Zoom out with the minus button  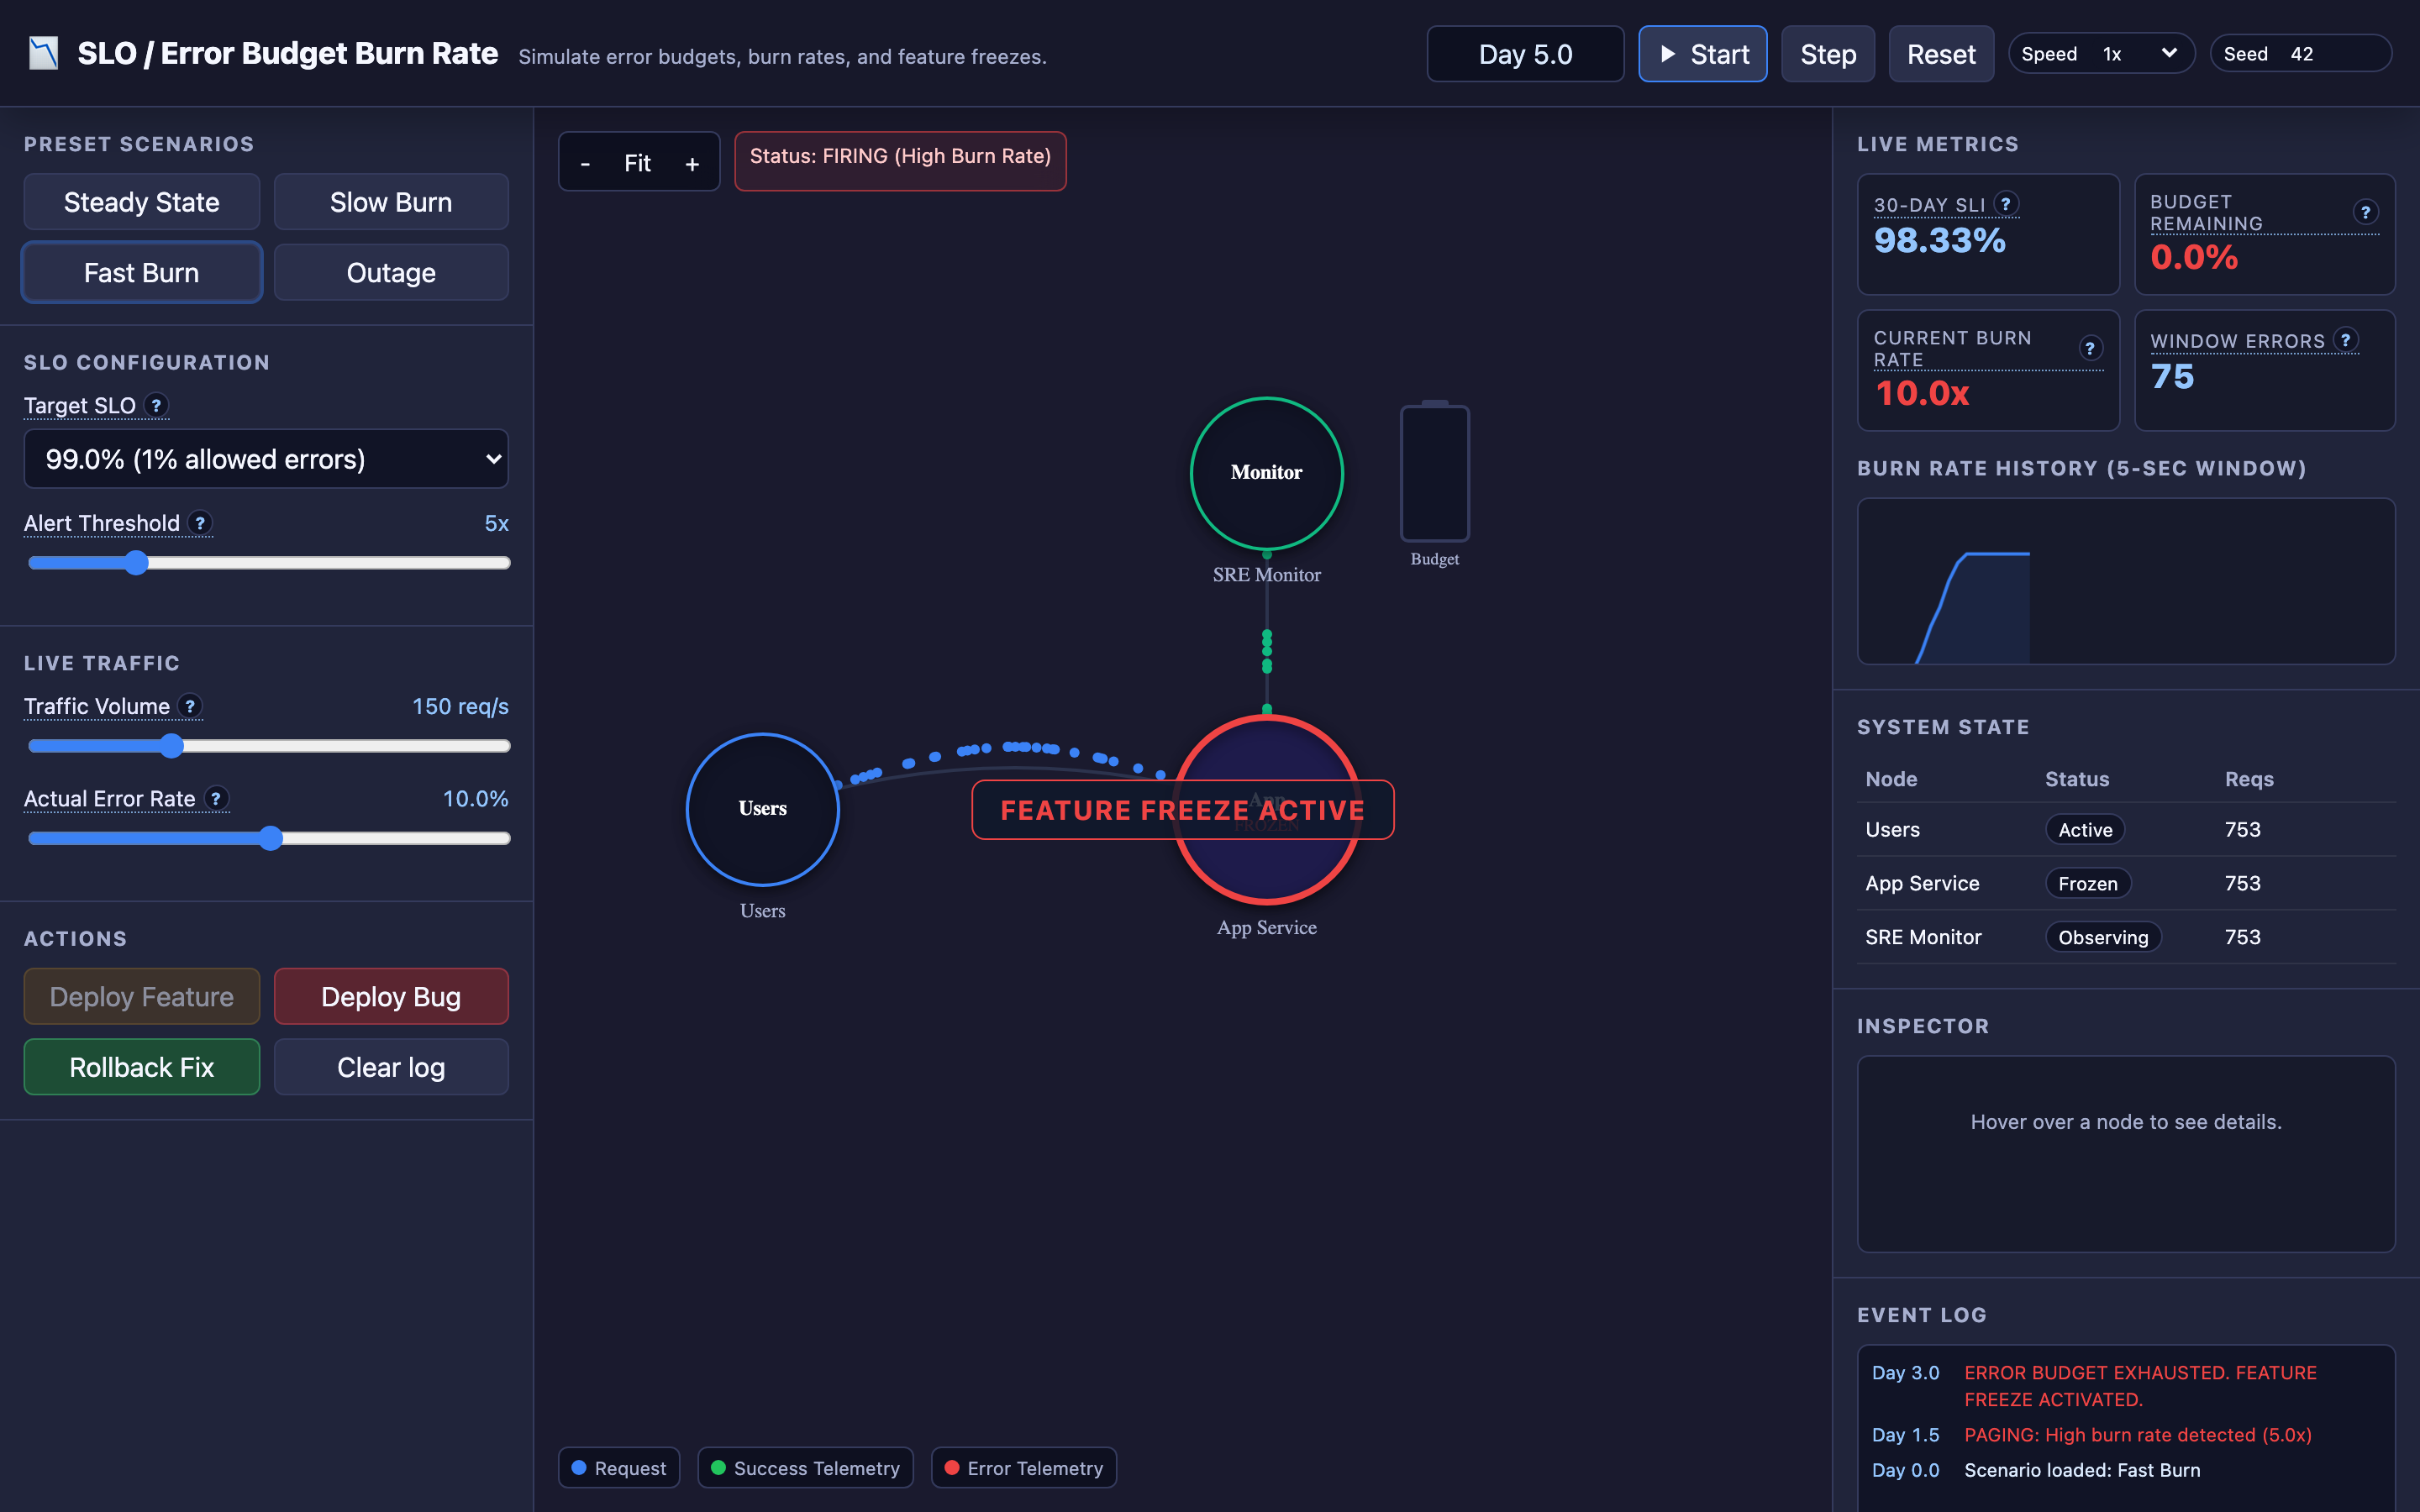[x=585, y=163]
